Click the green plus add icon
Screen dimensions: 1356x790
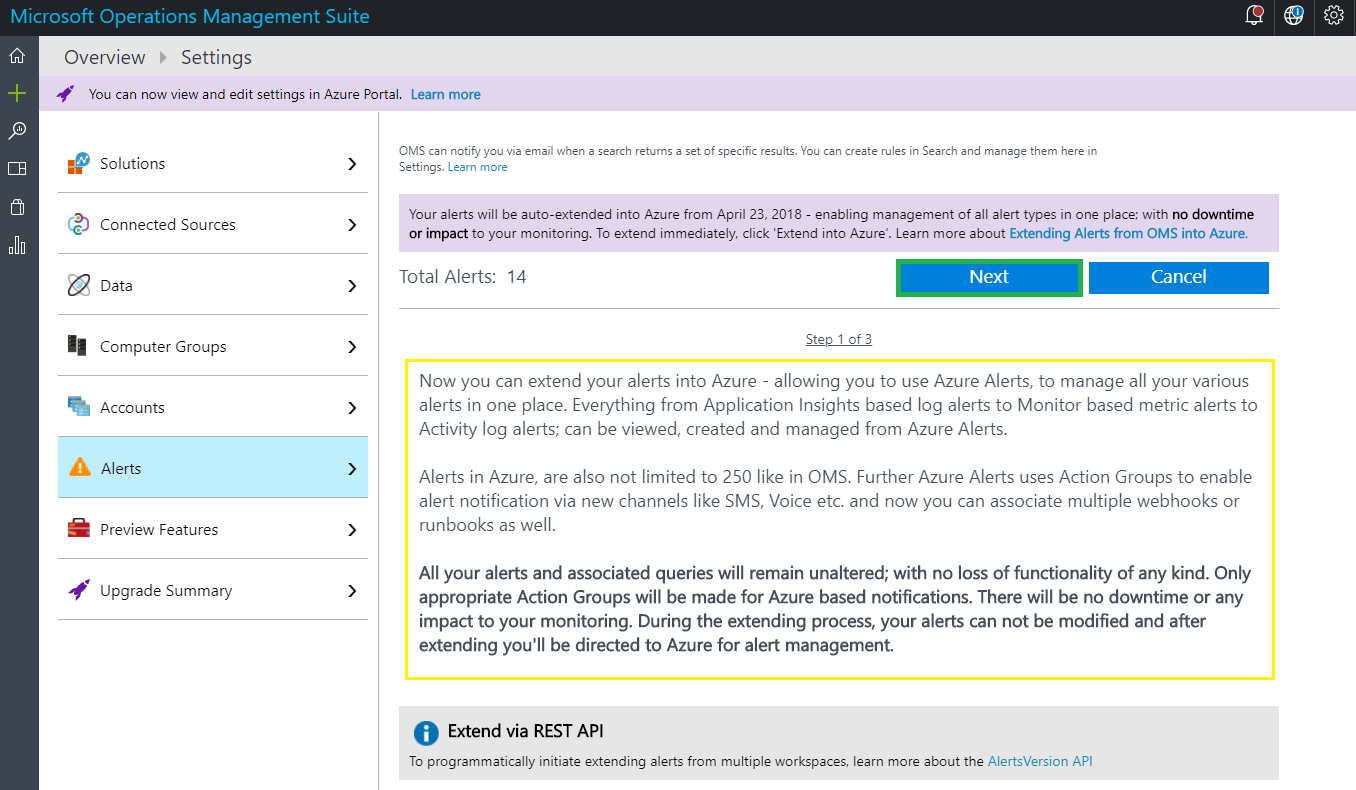[17, 93]
